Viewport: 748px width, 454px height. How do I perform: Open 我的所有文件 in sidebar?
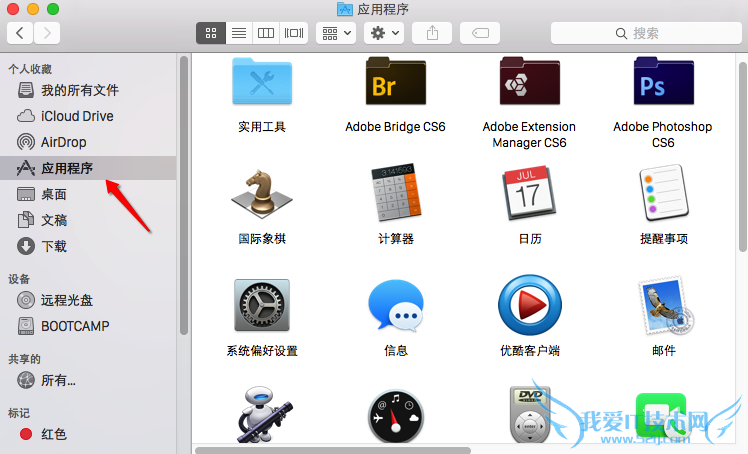pyautogui.click(x=88, y=90)
